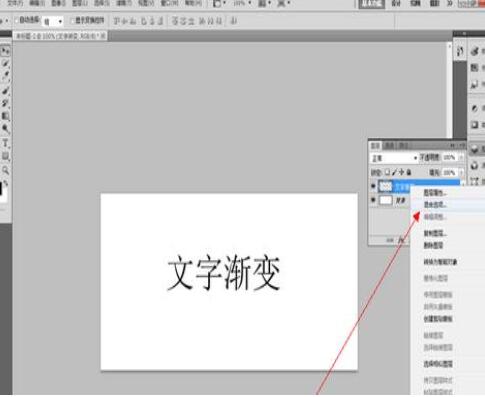Image resolution: width=485 pixels, height=397 pixels.
Task: Switch to the 通道 (Channels) tab
Action: tap(389, 146)
